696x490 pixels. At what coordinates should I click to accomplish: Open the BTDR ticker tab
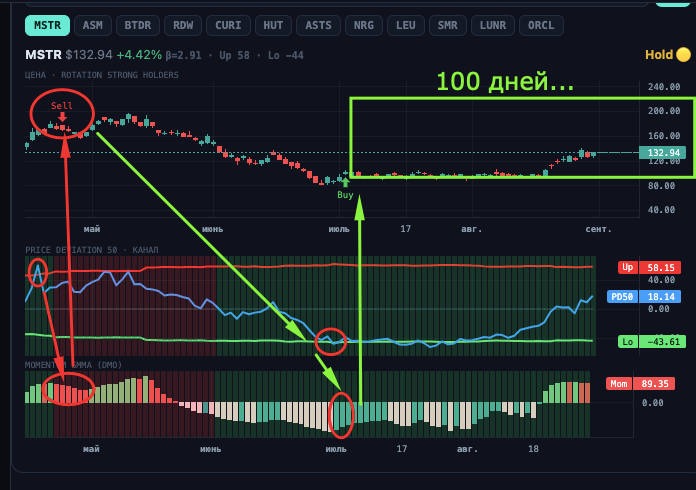[138, 25]
